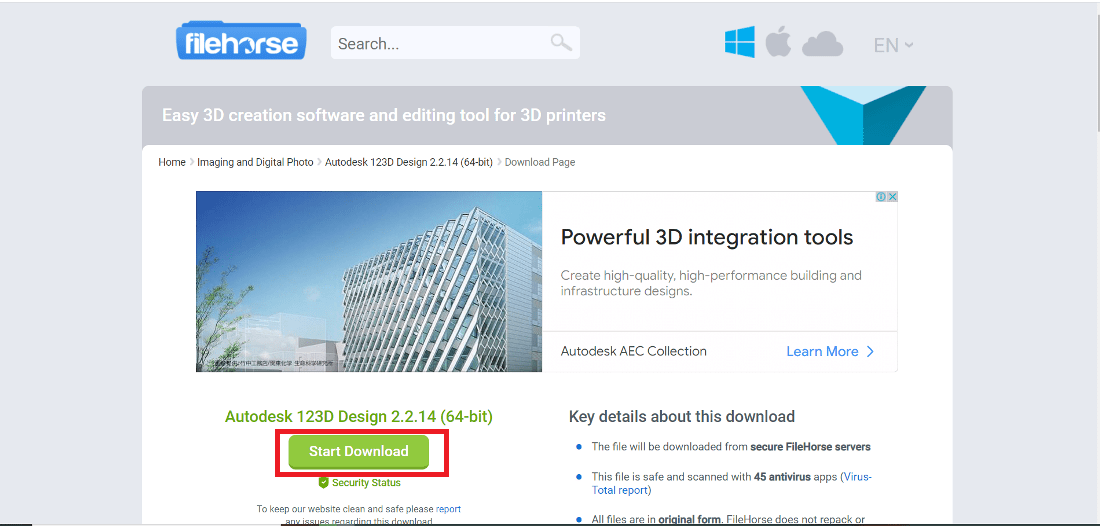Click the Start Download button
Image resolution: width=1100 pixels, height=526 pixels.
point(358,452)
